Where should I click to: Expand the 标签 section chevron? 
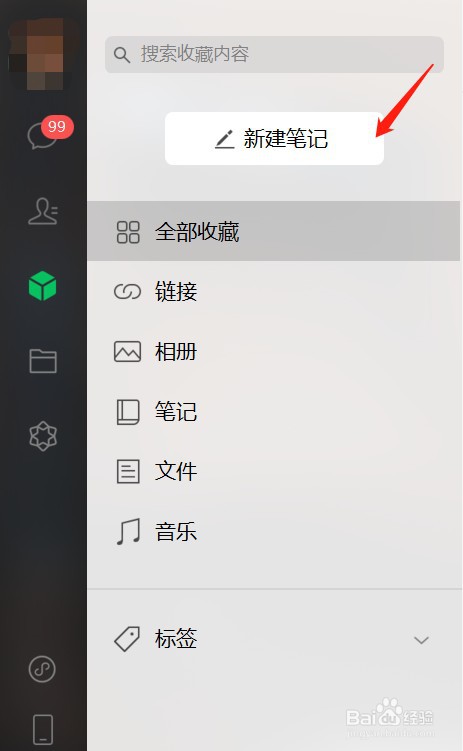pyautogui.click(x=421, y=639)
